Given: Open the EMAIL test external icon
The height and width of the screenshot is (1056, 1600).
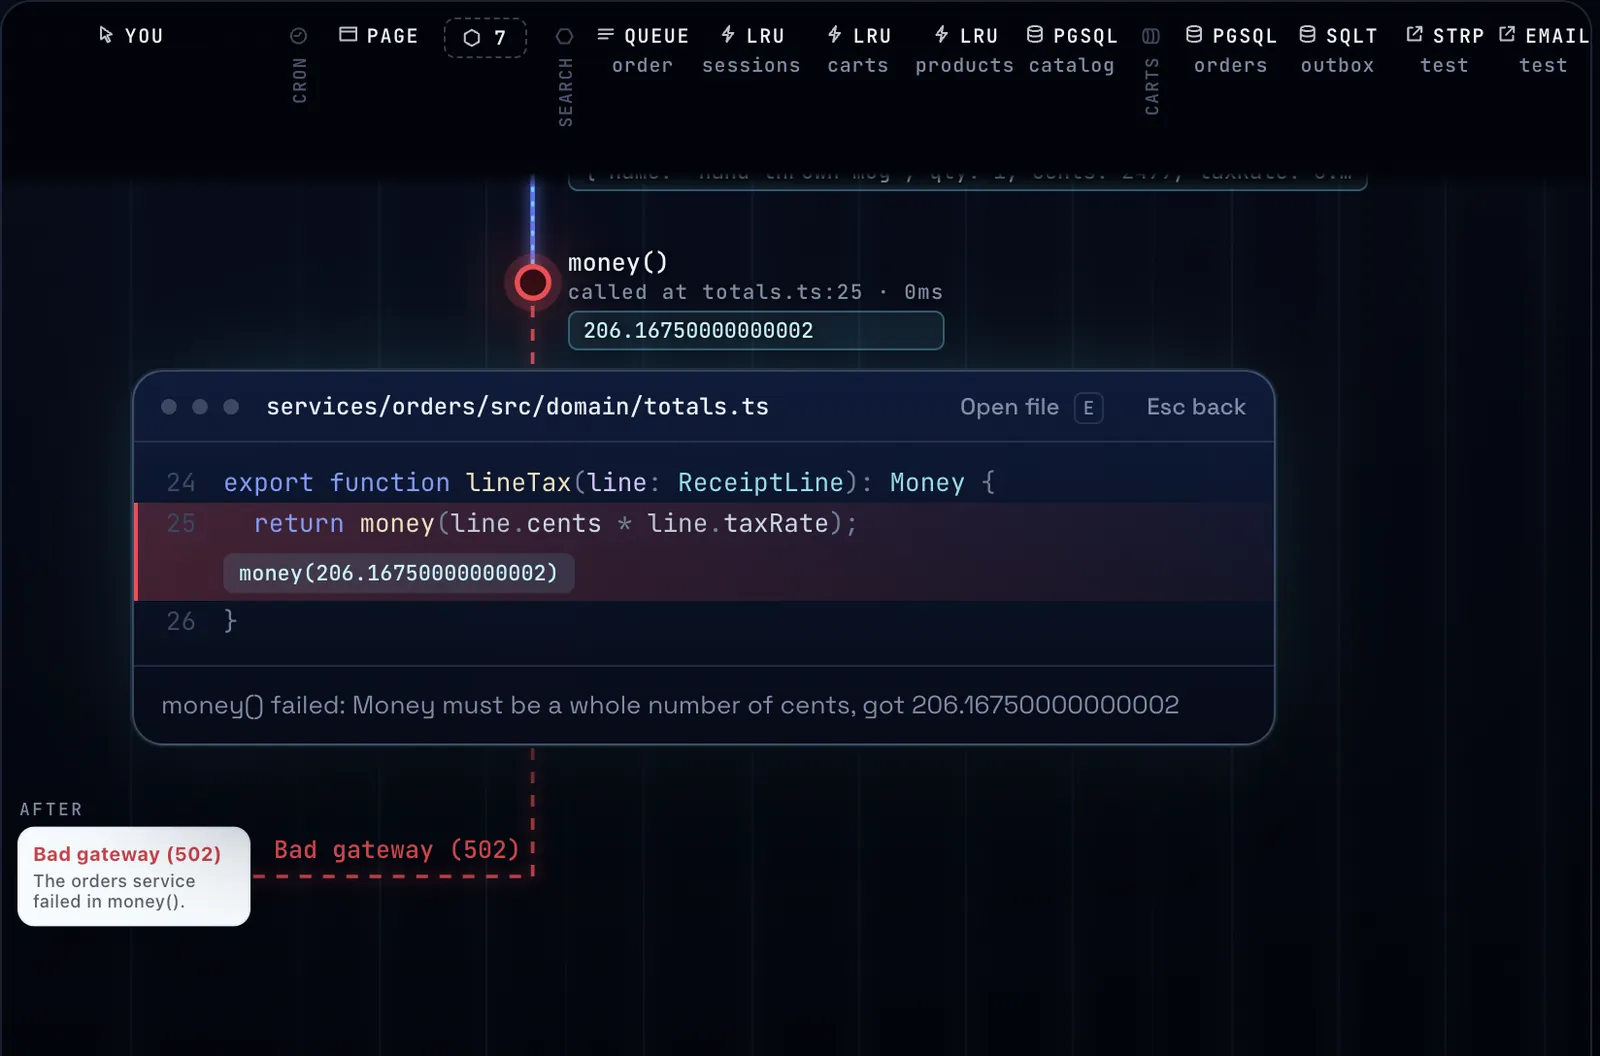Looking at the screenshot, I should [x=1507, y=34].
